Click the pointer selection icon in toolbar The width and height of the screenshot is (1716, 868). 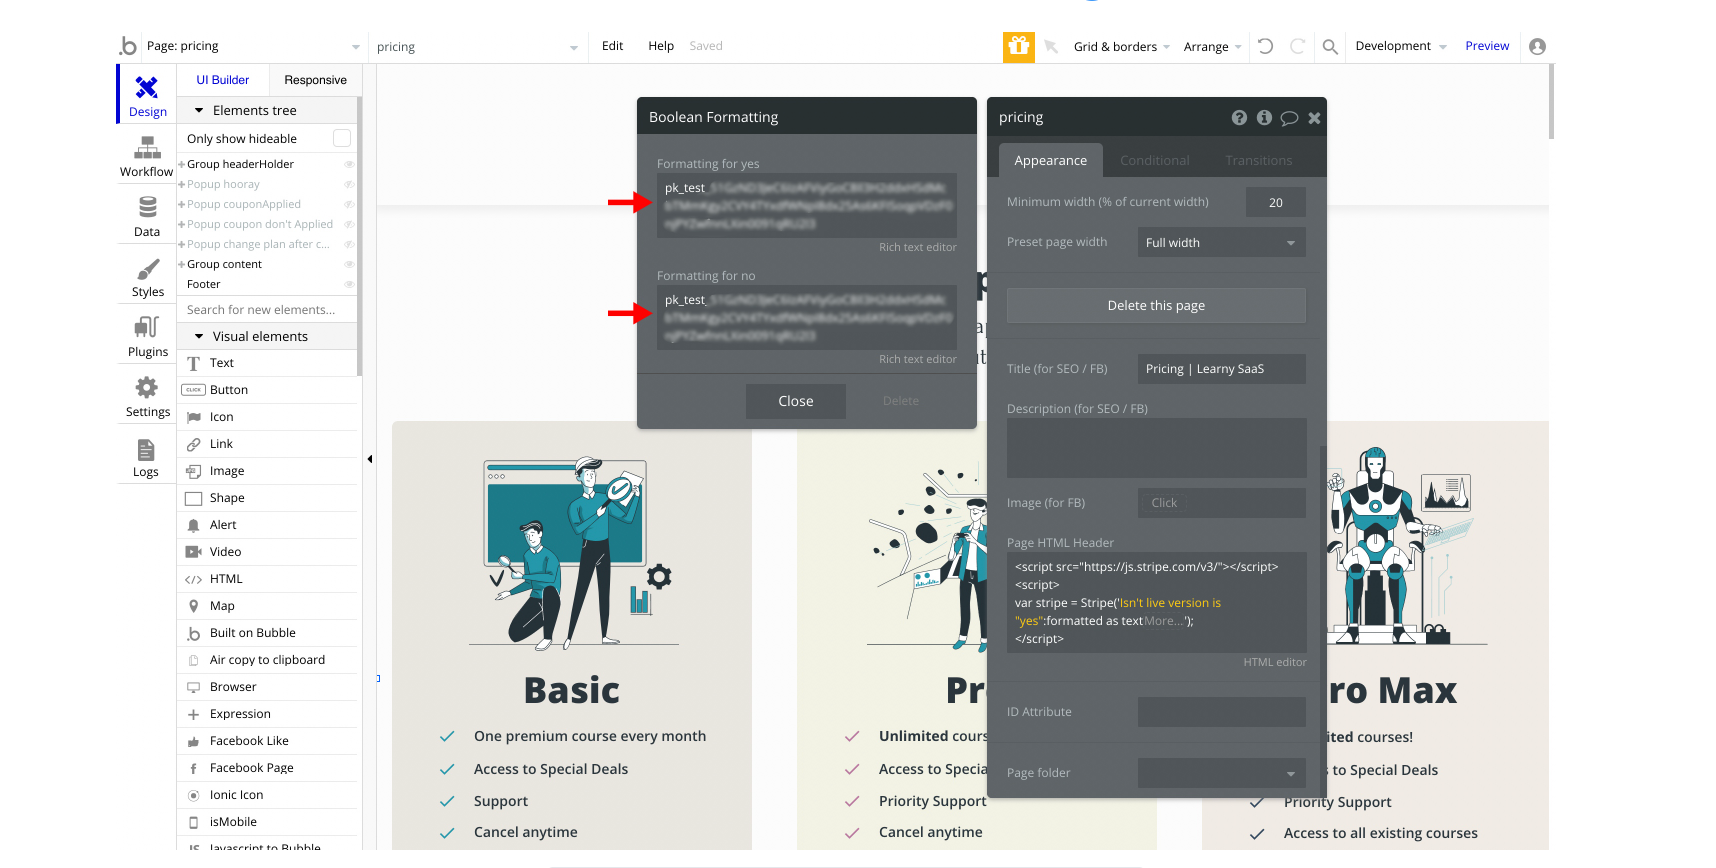click(1051, 46)
